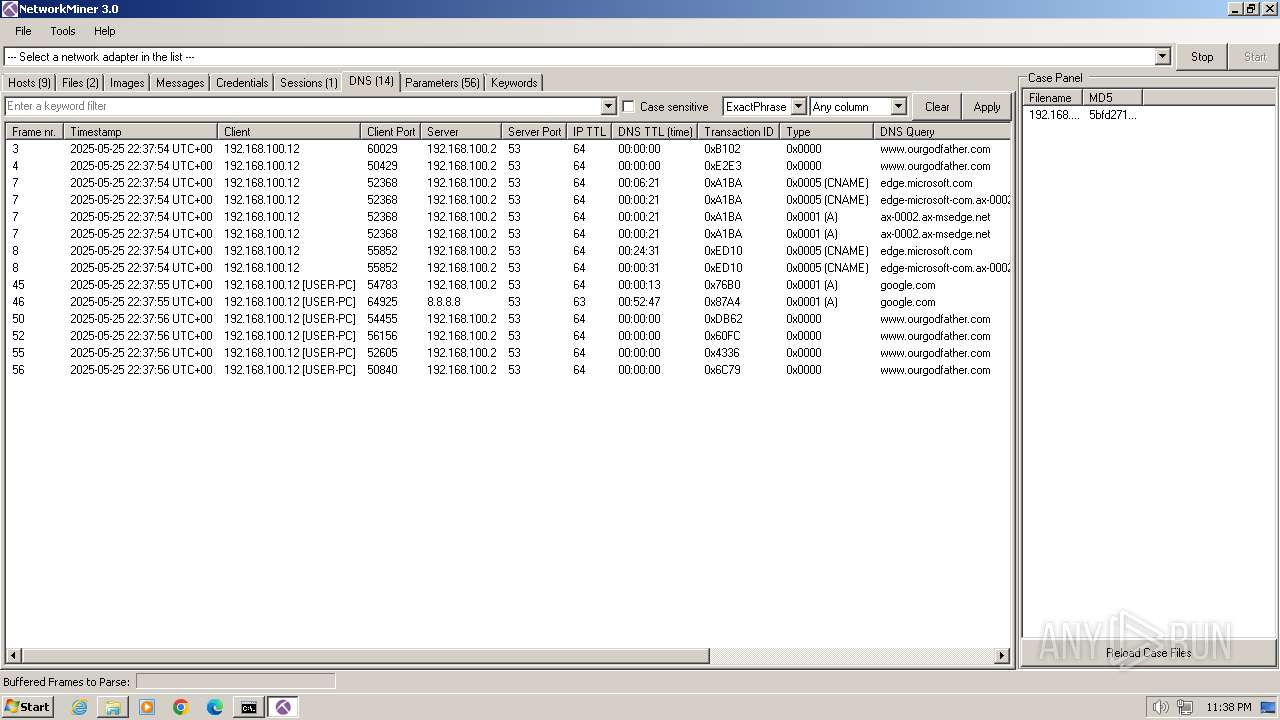The height and width of the screenshot is (720, 1280).
Task: Click the right scroll arrow of DNS table
Action: (x=1001, y=656)
